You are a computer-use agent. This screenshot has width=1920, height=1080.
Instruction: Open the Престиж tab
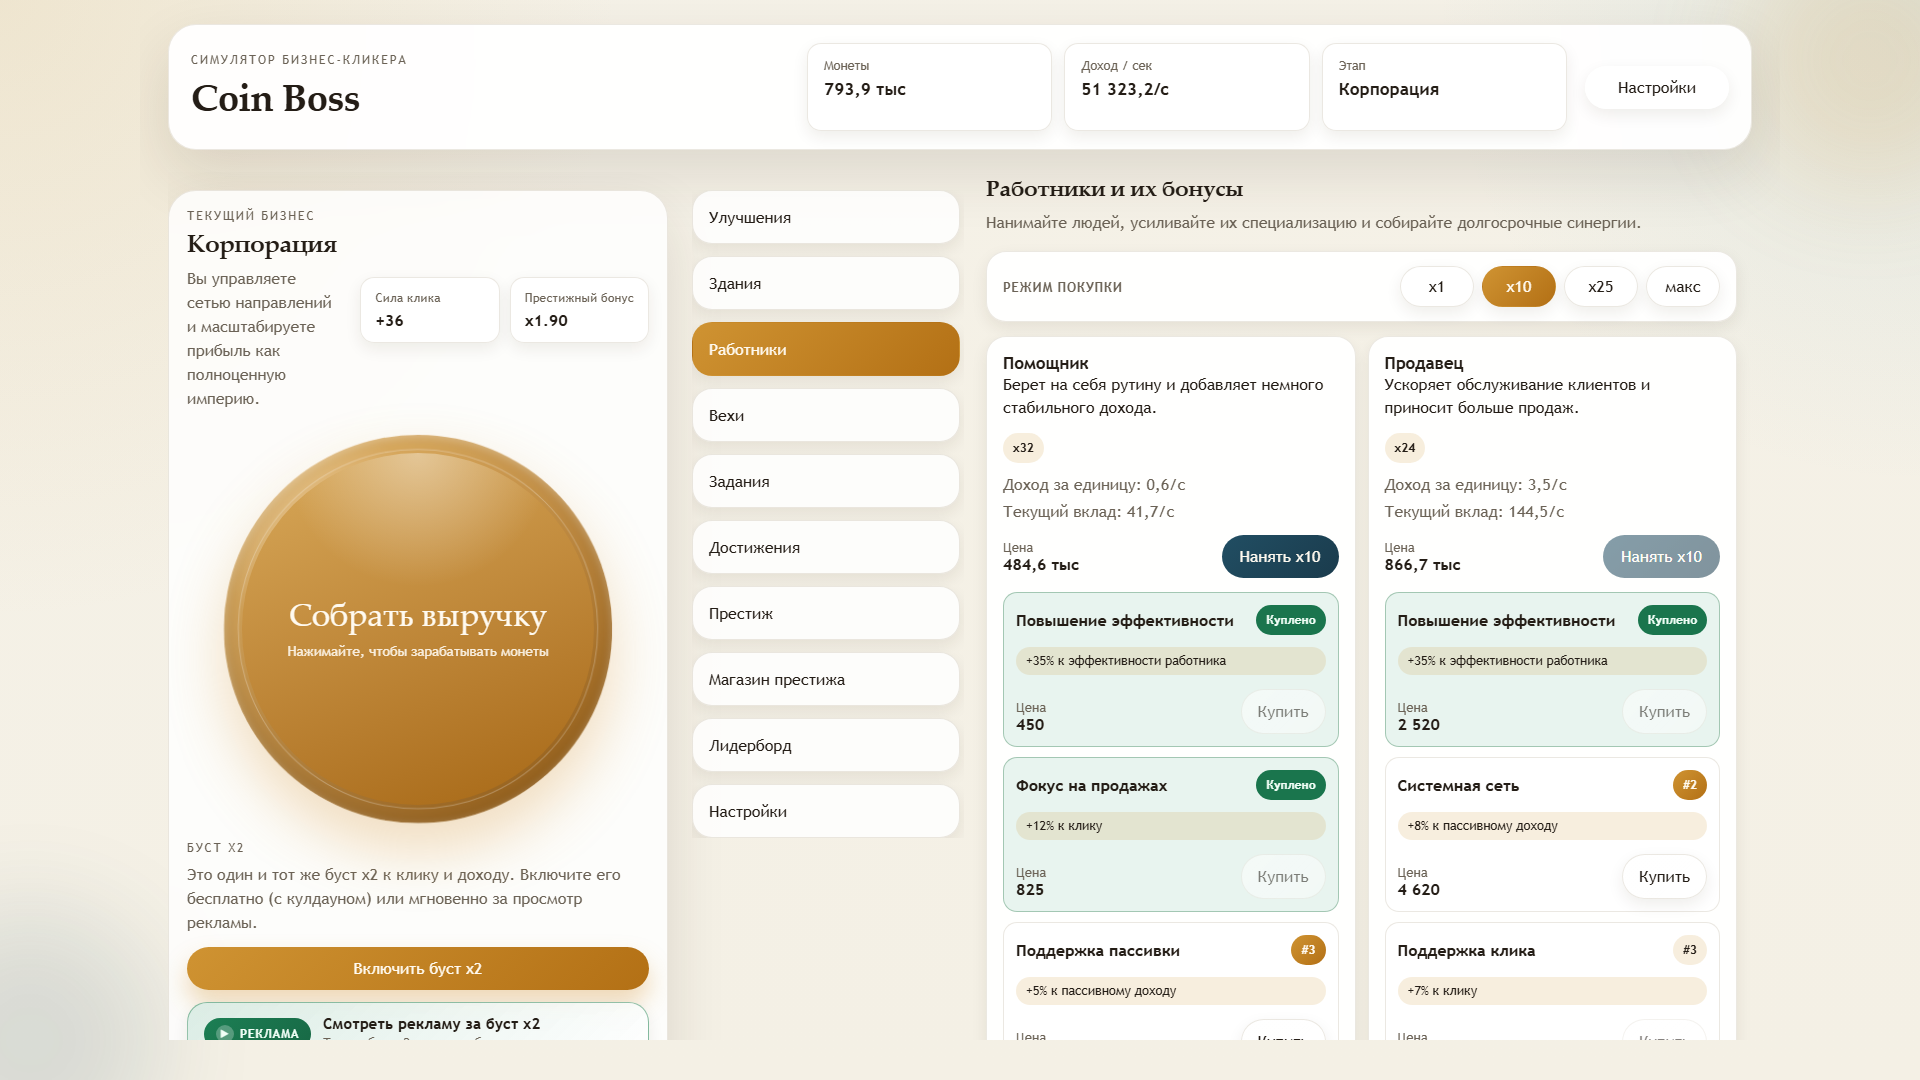(x=826, y=614)
